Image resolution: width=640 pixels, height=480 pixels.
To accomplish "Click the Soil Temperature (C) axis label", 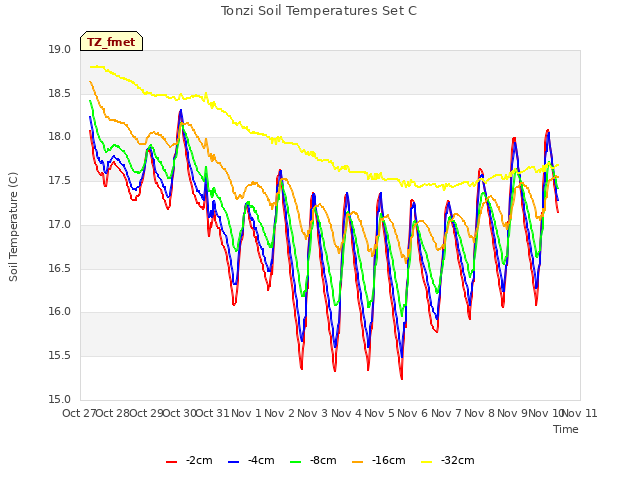I will coord(13,227).
